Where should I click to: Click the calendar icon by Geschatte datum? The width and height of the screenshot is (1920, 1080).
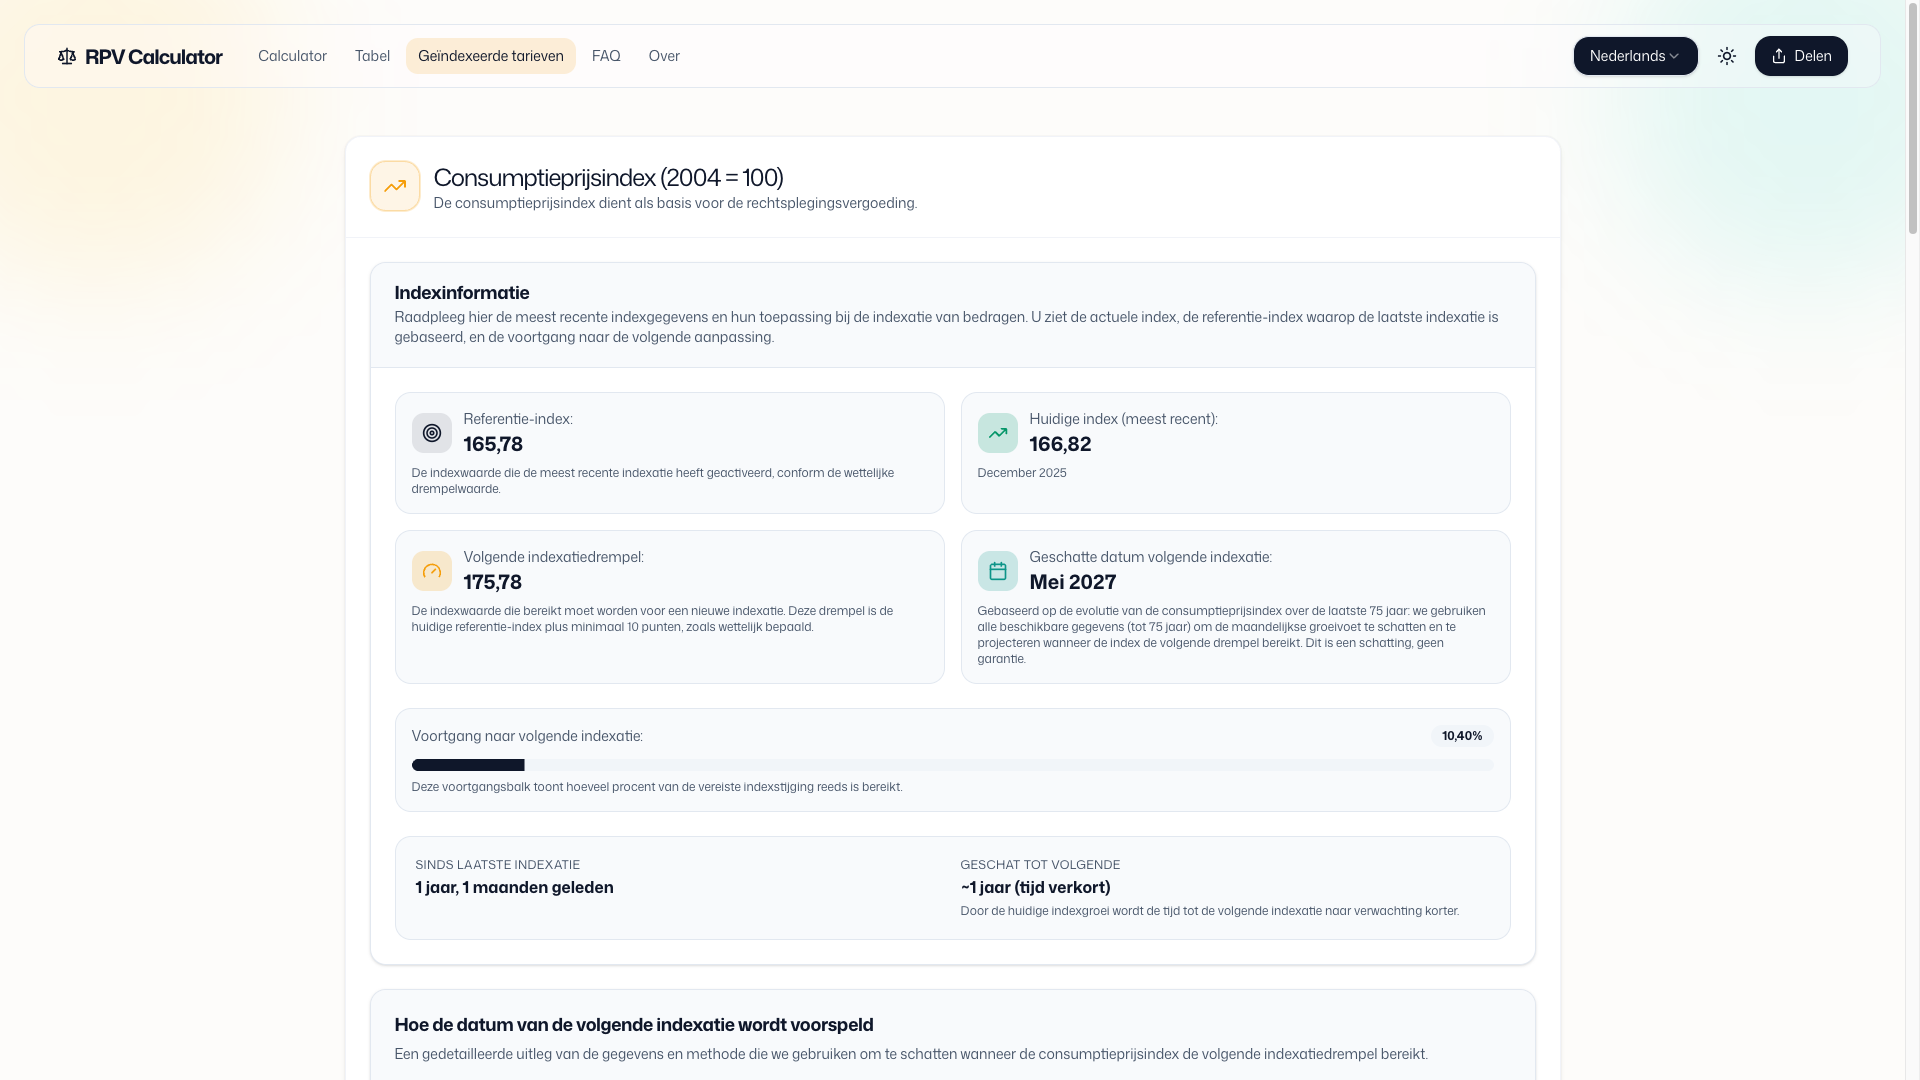(997, 571)
